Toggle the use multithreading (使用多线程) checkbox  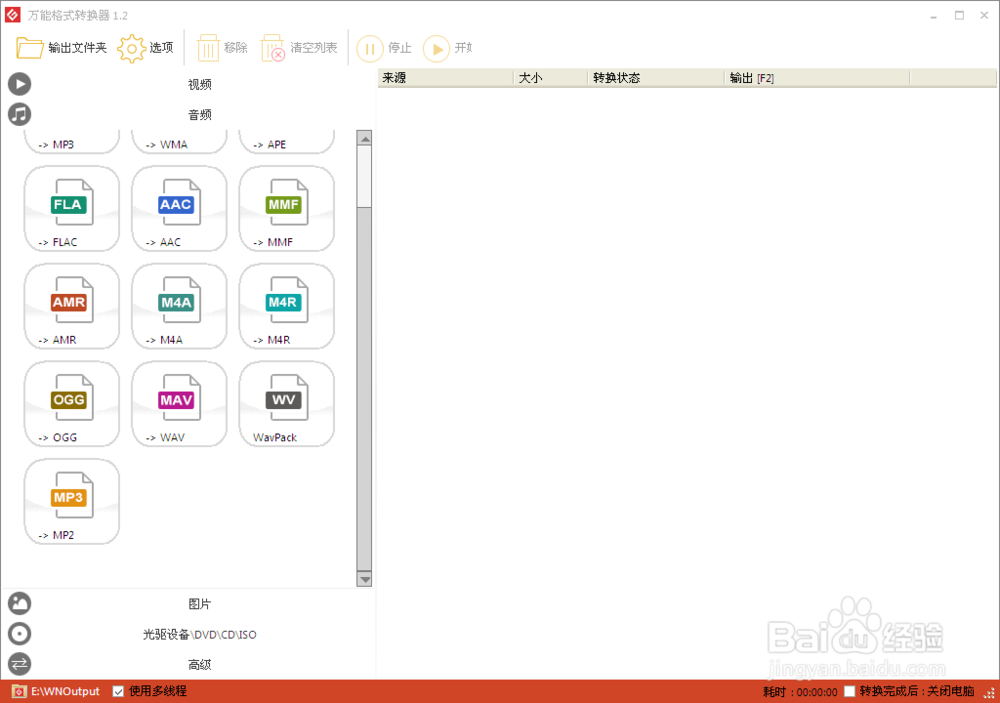click(118, 692)
